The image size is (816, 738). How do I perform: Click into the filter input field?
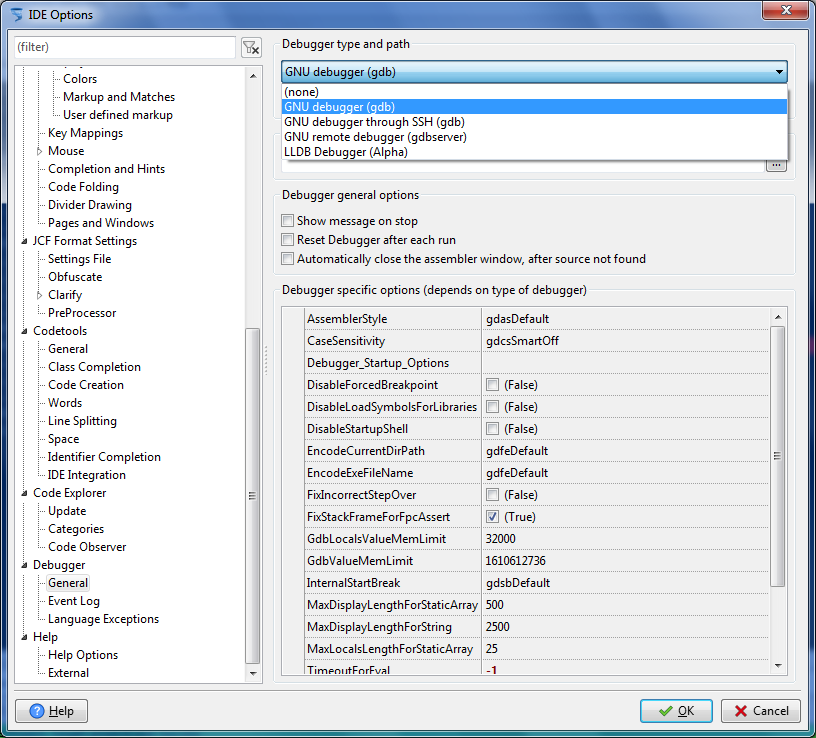coord(125,47)
